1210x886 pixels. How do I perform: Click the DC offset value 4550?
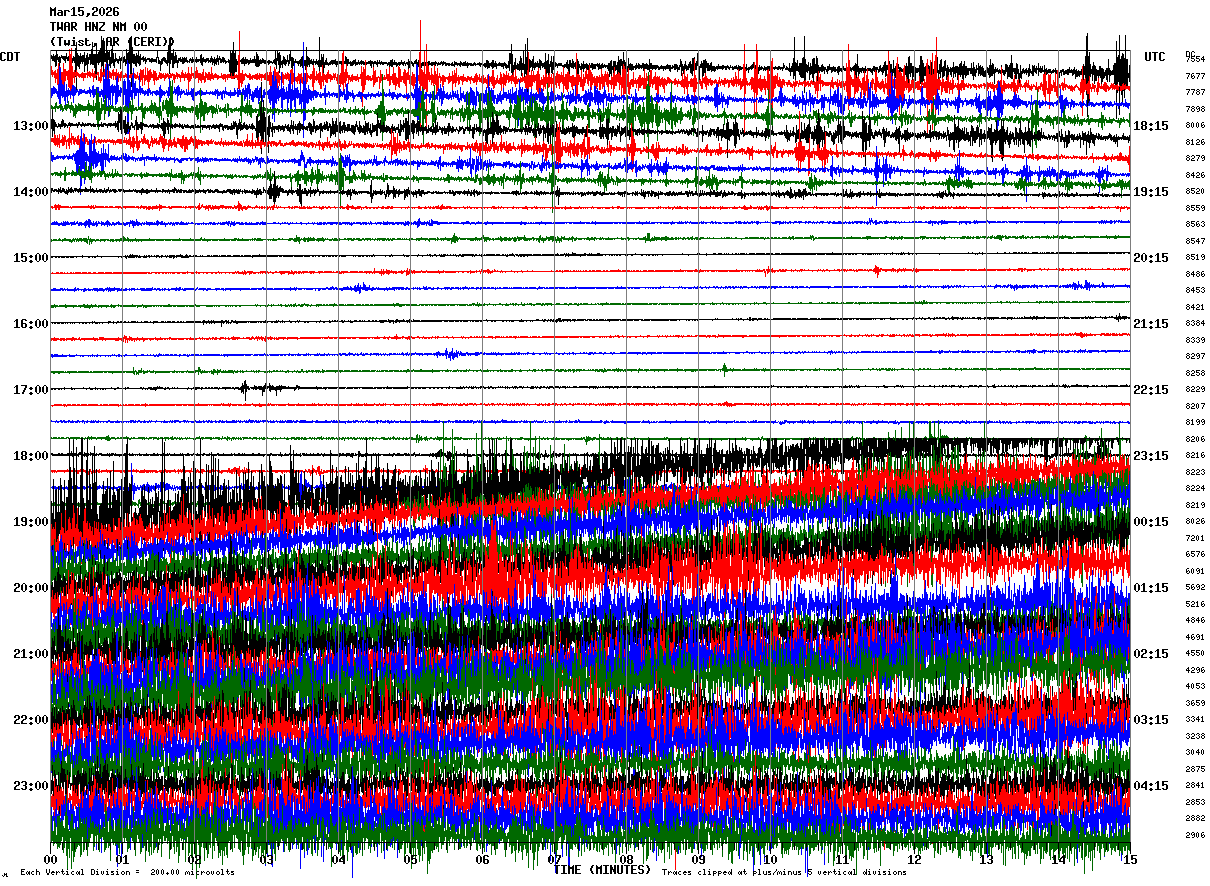coord(1195,654)
